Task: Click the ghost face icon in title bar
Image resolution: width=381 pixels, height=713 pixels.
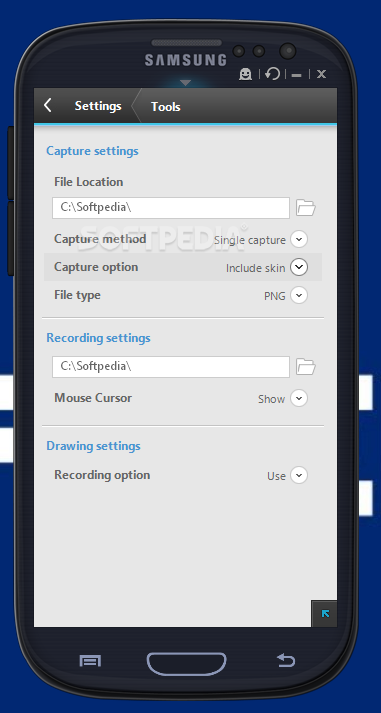Action: pyautogui.click(x=246, y=74)
